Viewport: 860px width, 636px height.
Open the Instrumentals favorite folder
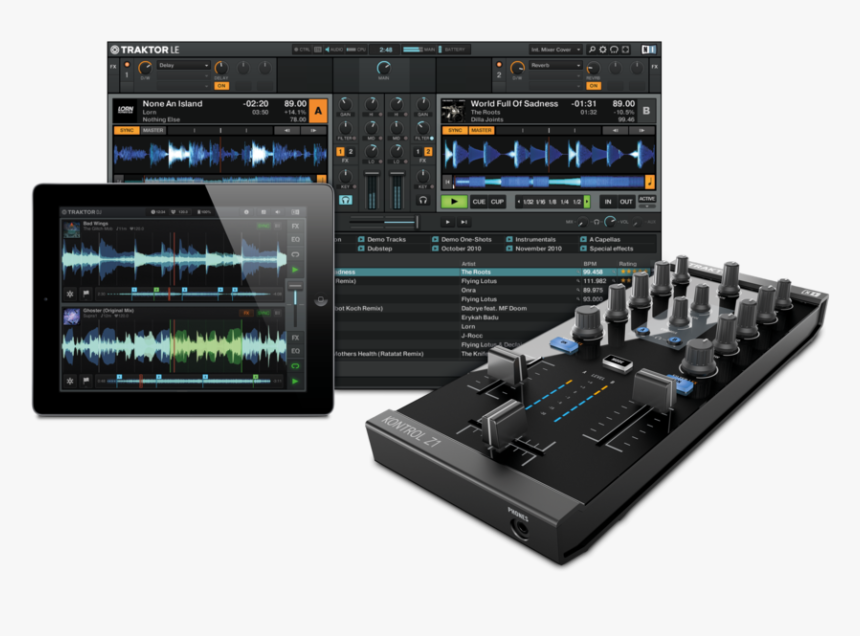531,240
